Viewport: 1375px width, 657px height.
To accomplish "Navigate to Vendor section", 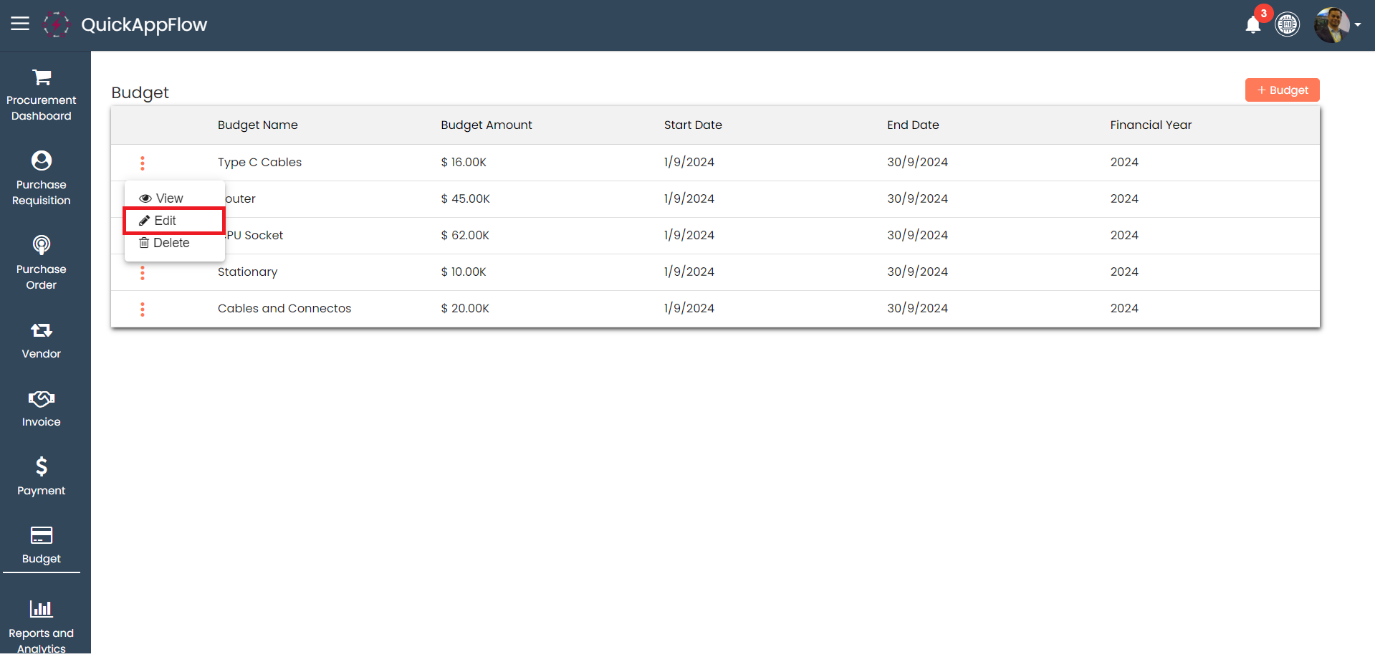I will 41,339.
